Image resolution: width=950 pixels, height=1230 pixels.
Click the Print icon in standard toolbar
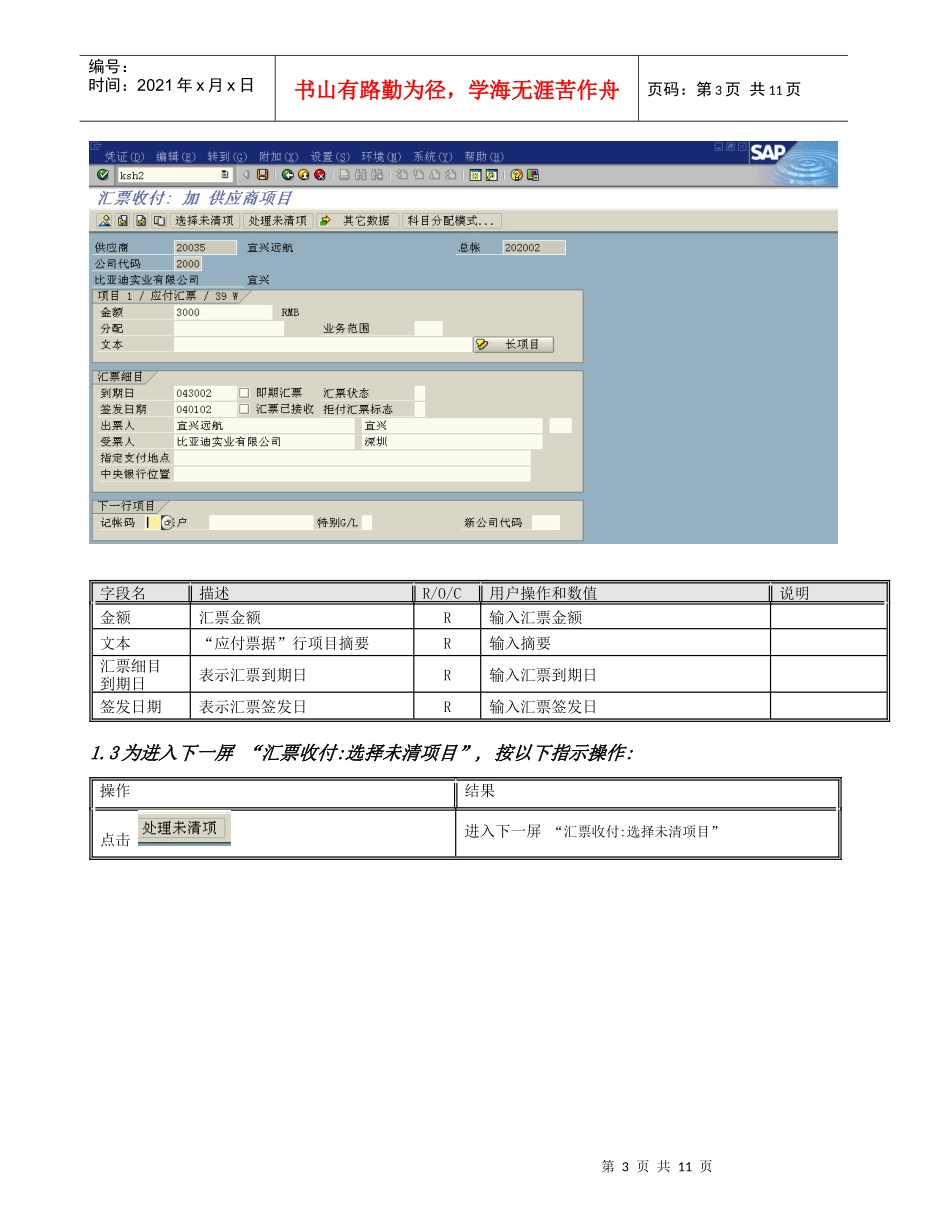(344, 175)
